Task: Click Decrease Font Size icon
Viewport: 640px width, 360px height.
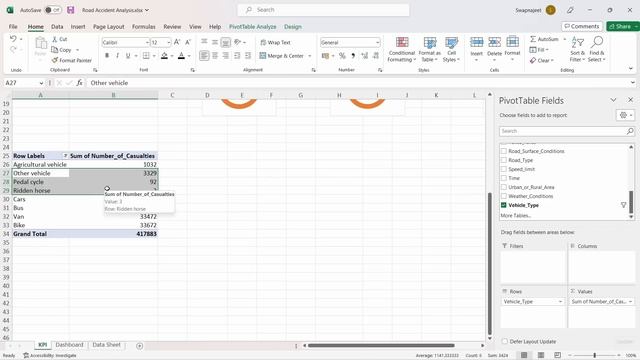Action: [188, 42]
